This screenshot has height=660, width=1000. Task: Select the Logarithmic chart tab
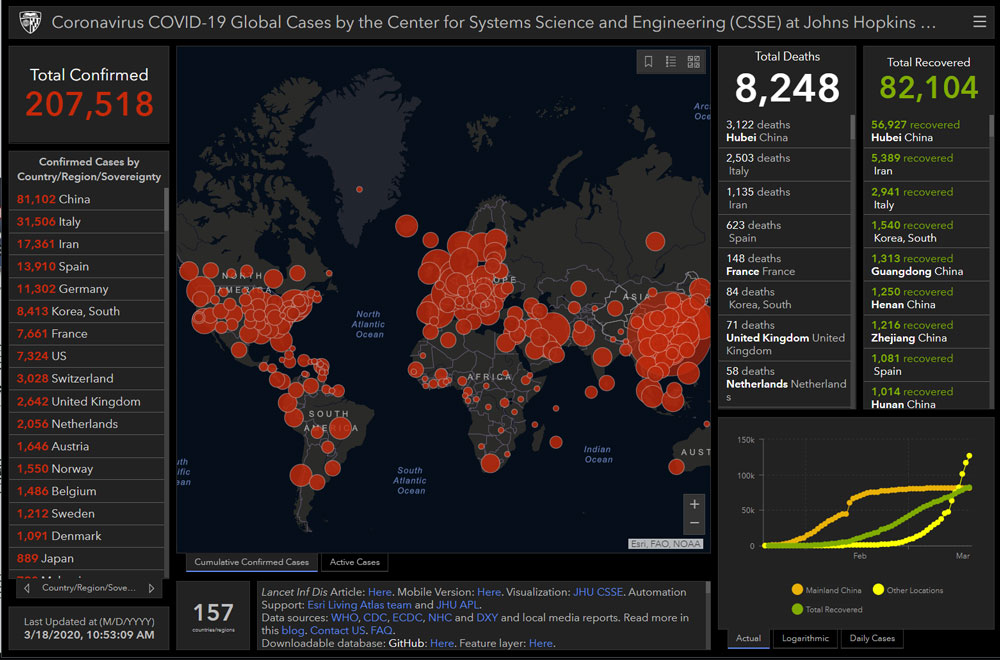805,638
